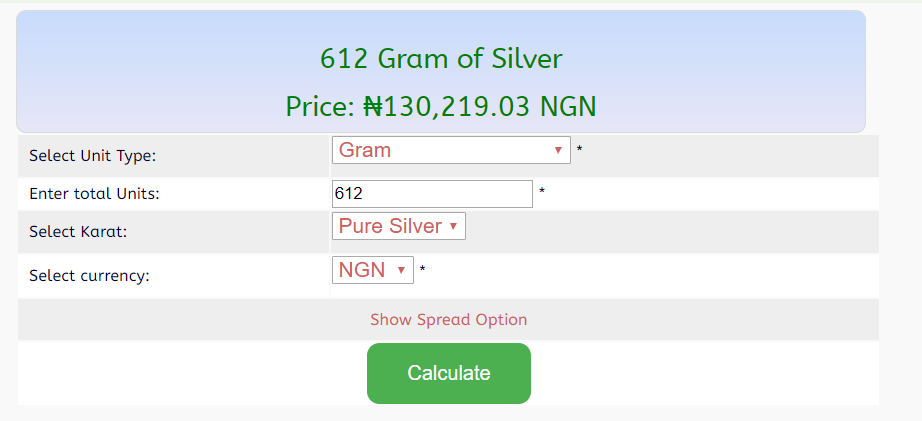Click the "Select currency:" label

tap(89, 275)
